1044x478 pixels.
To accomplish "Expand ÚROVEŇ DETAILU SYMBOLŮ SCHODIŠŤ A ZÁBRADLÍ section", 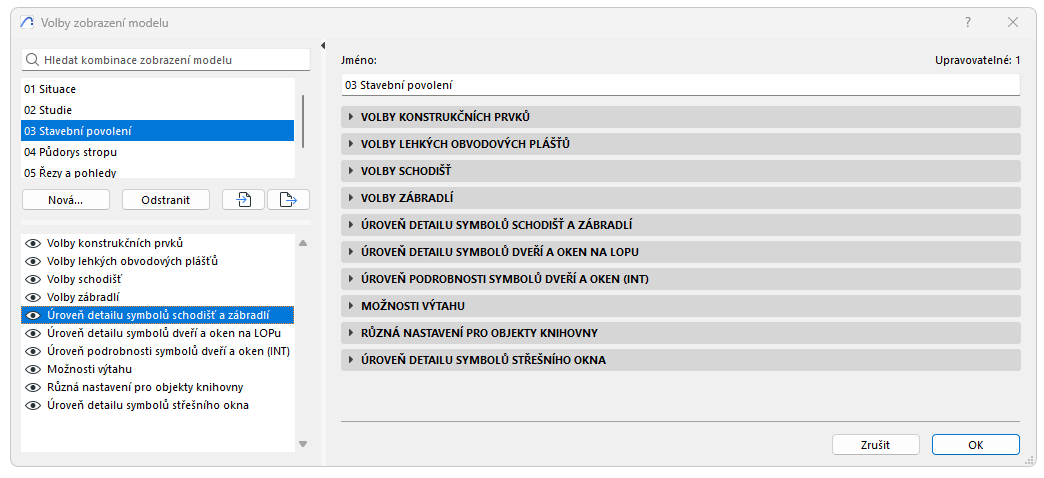I will click(680, 225).
